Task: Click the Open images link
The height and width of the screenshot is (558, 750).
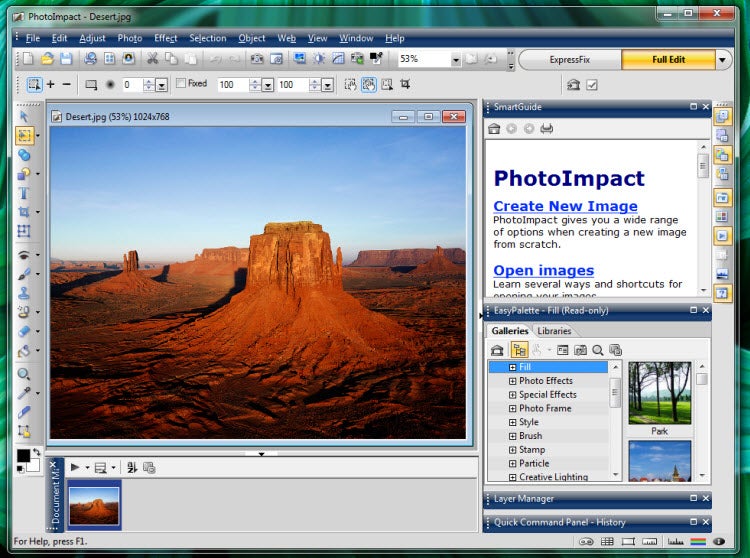Action: (x=543, y=271)
